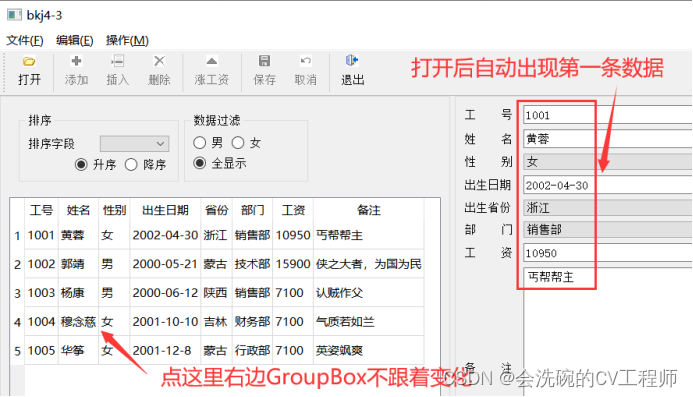Screen dimensions: 693x397
Task: Open the 部门 combo box showing 销售部
Action: coord(608,230)
